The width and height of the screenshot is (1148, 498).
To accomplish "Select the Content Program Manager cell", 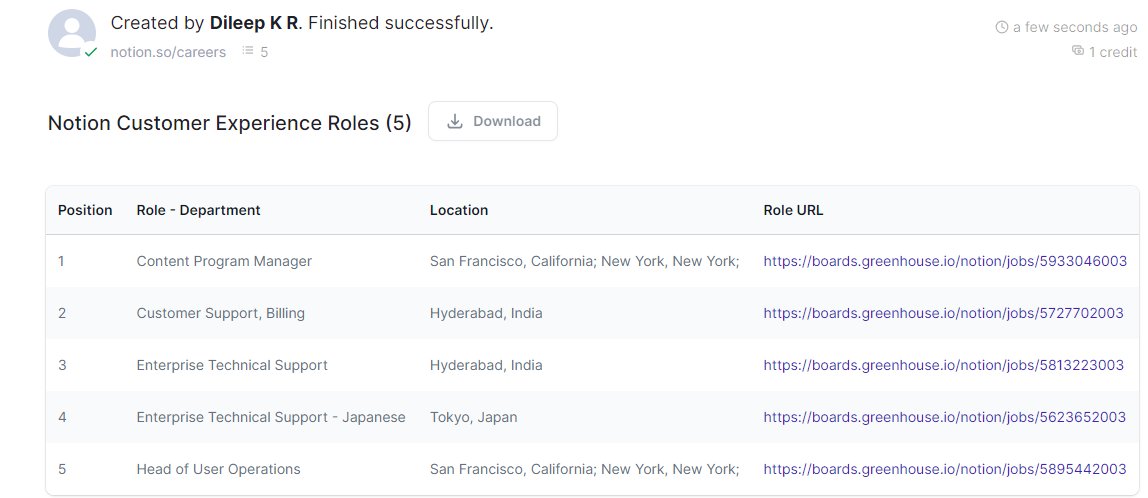I will pyautogui.click(x=224, y=261).
